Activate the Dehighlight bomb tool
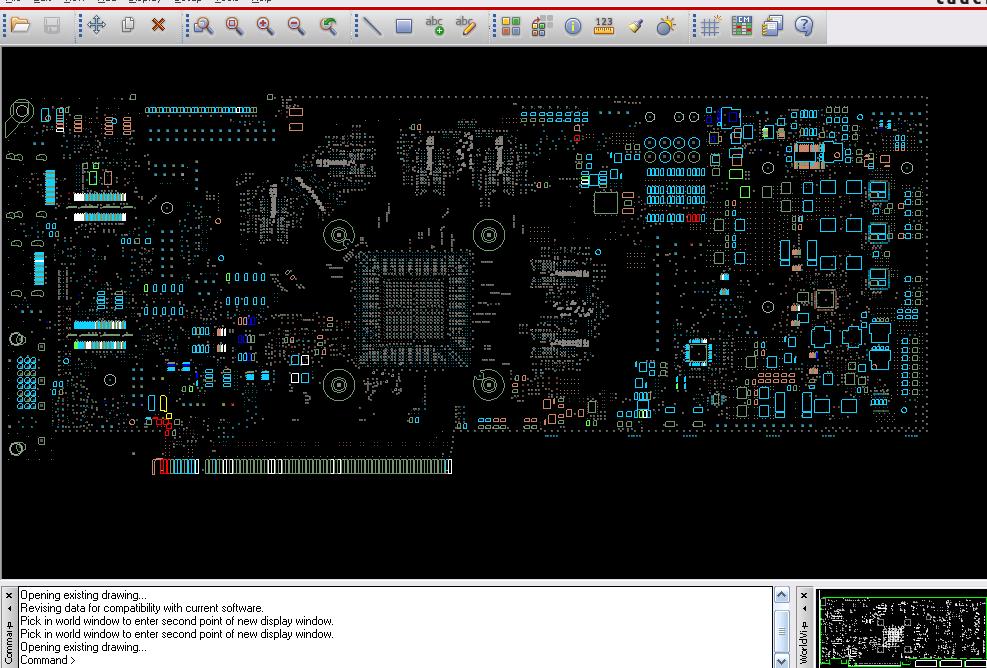 666,26
